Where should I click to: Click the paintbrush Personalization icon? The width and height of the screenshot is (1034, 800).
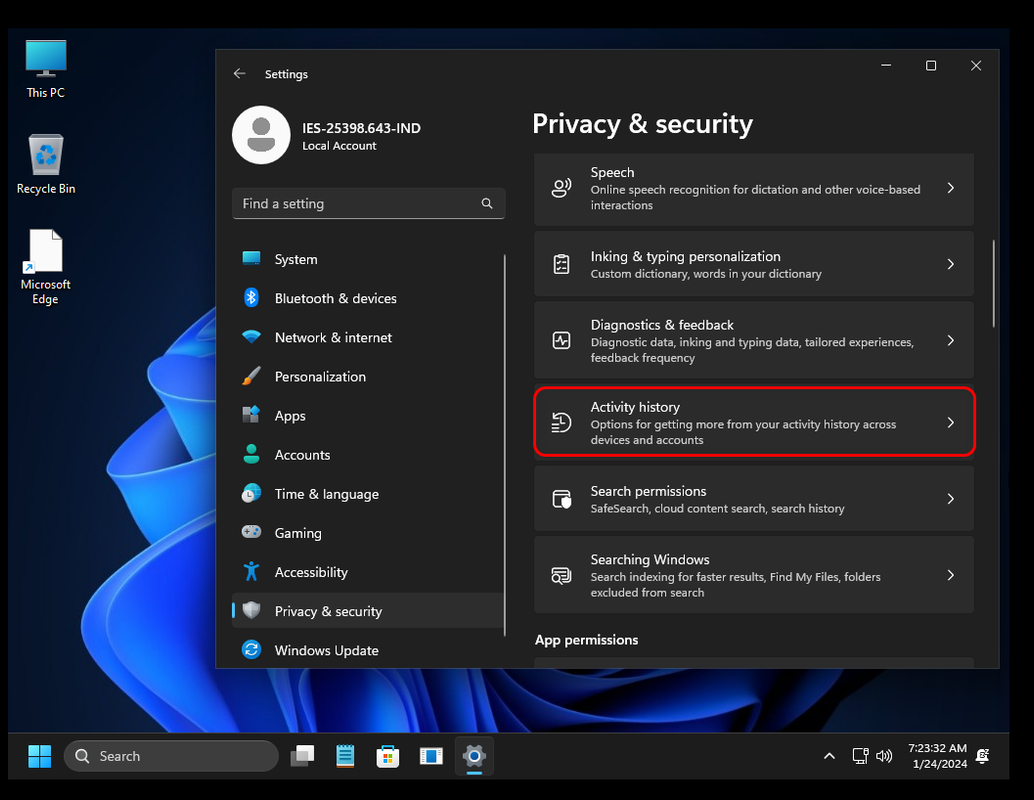[x=251, y=376]
